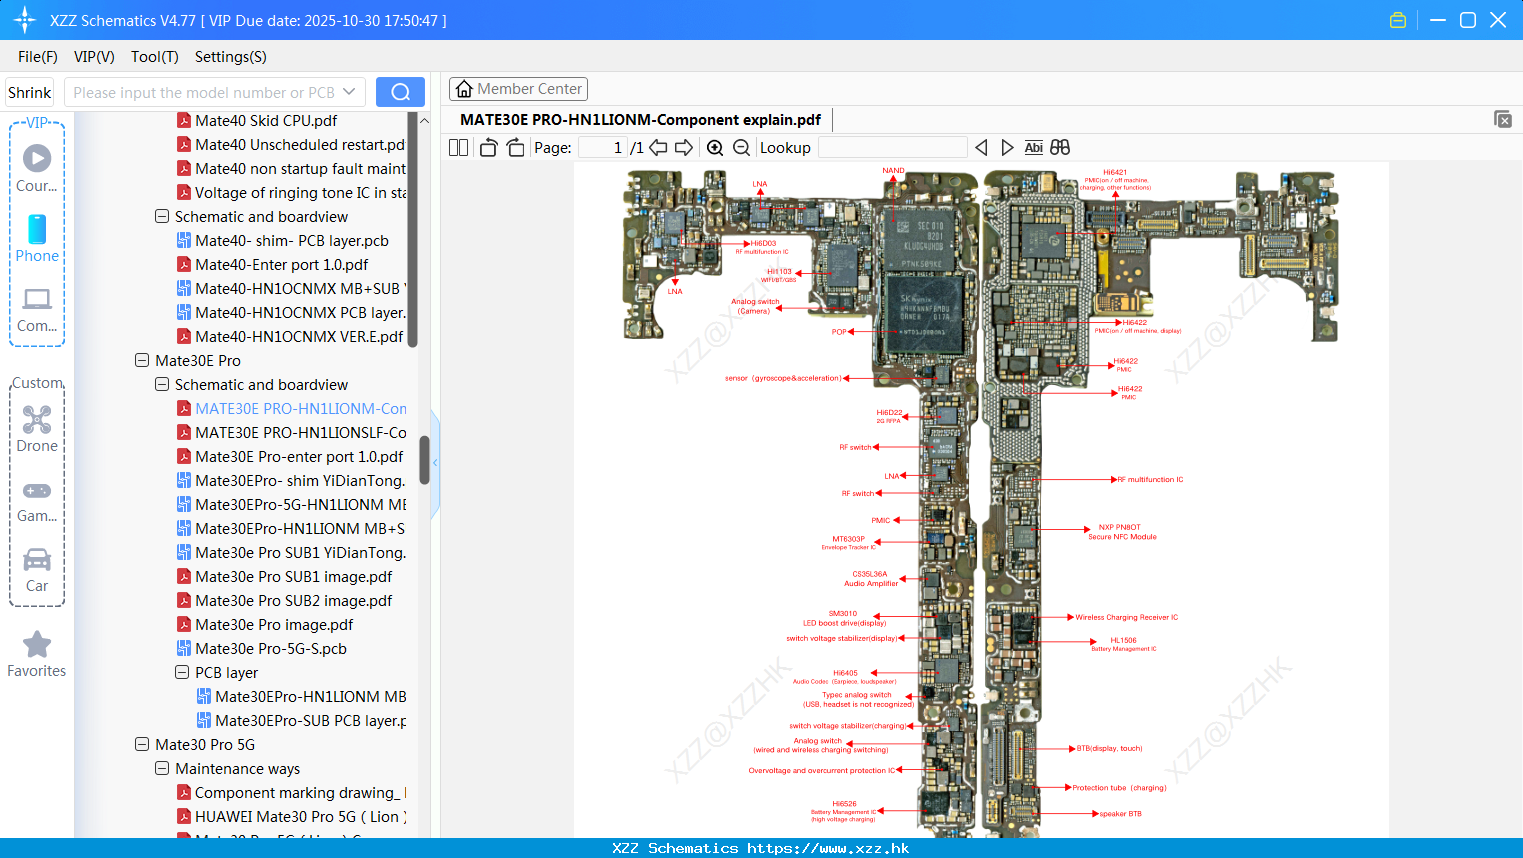Open Component marking drawing file
Screen dimensions: 1523x858
click(300, 792)
